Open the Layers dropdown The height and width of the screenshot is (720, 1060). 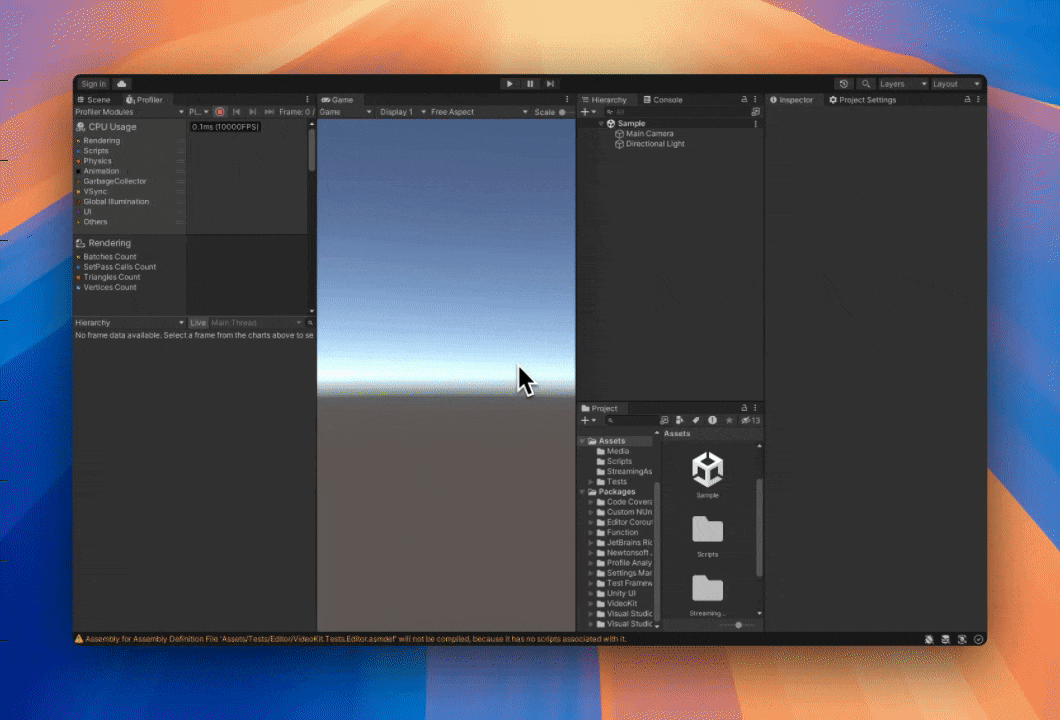[x=902, y=84]
